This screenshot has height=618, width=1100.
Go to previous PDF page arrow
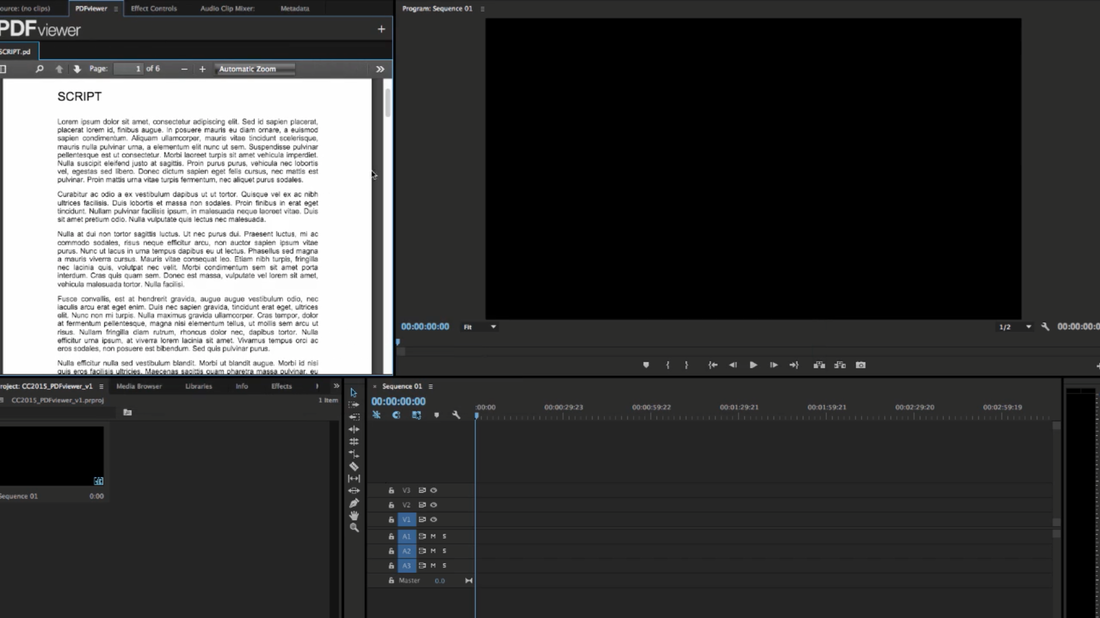pyautogui.click(x=59, y=69)
